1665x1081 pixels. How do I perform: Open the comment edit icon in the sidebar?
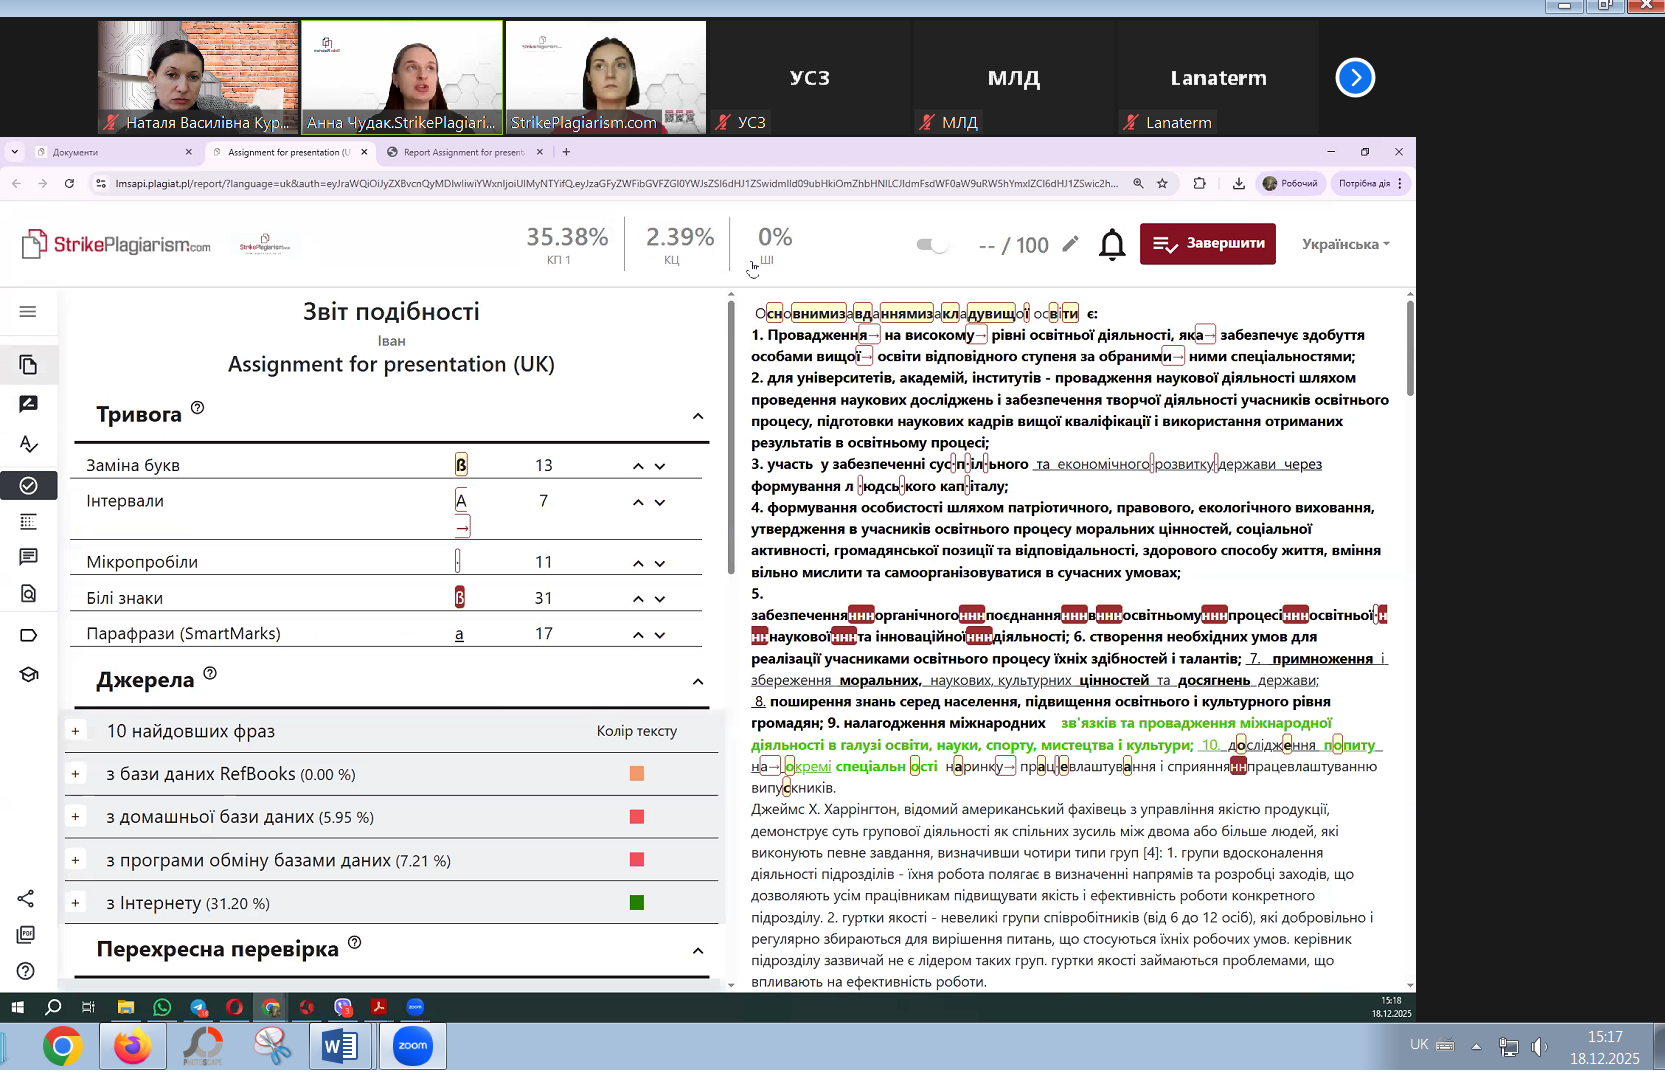[x=28, y=404]
